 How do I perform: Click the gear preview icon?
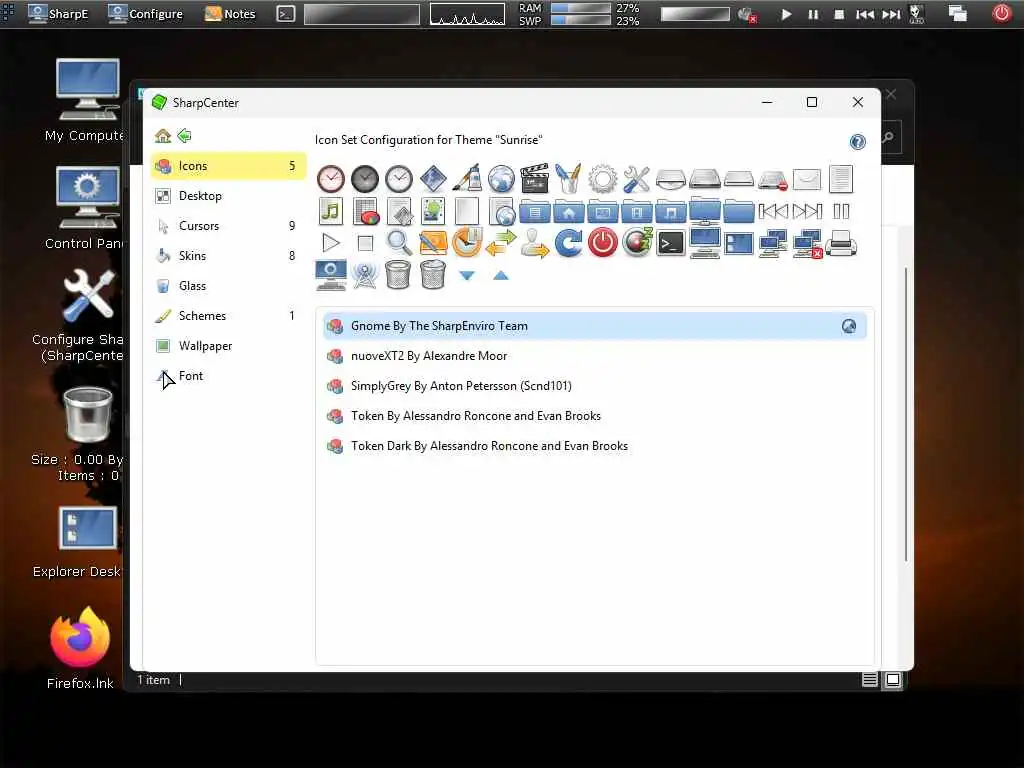[602, 179]
